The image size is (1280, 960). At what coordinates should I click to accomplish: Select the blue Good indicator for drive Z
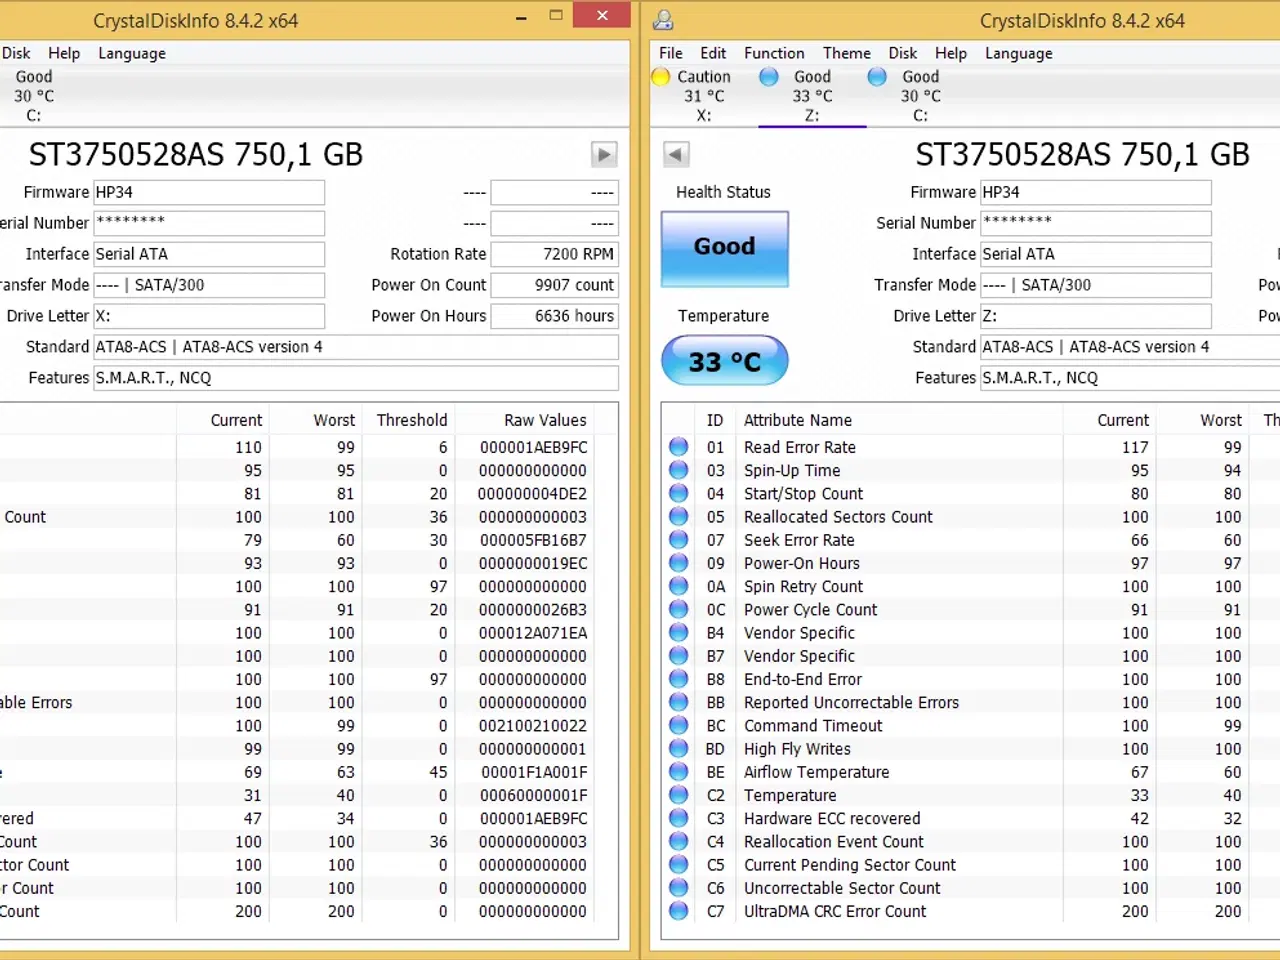point(768,76)
